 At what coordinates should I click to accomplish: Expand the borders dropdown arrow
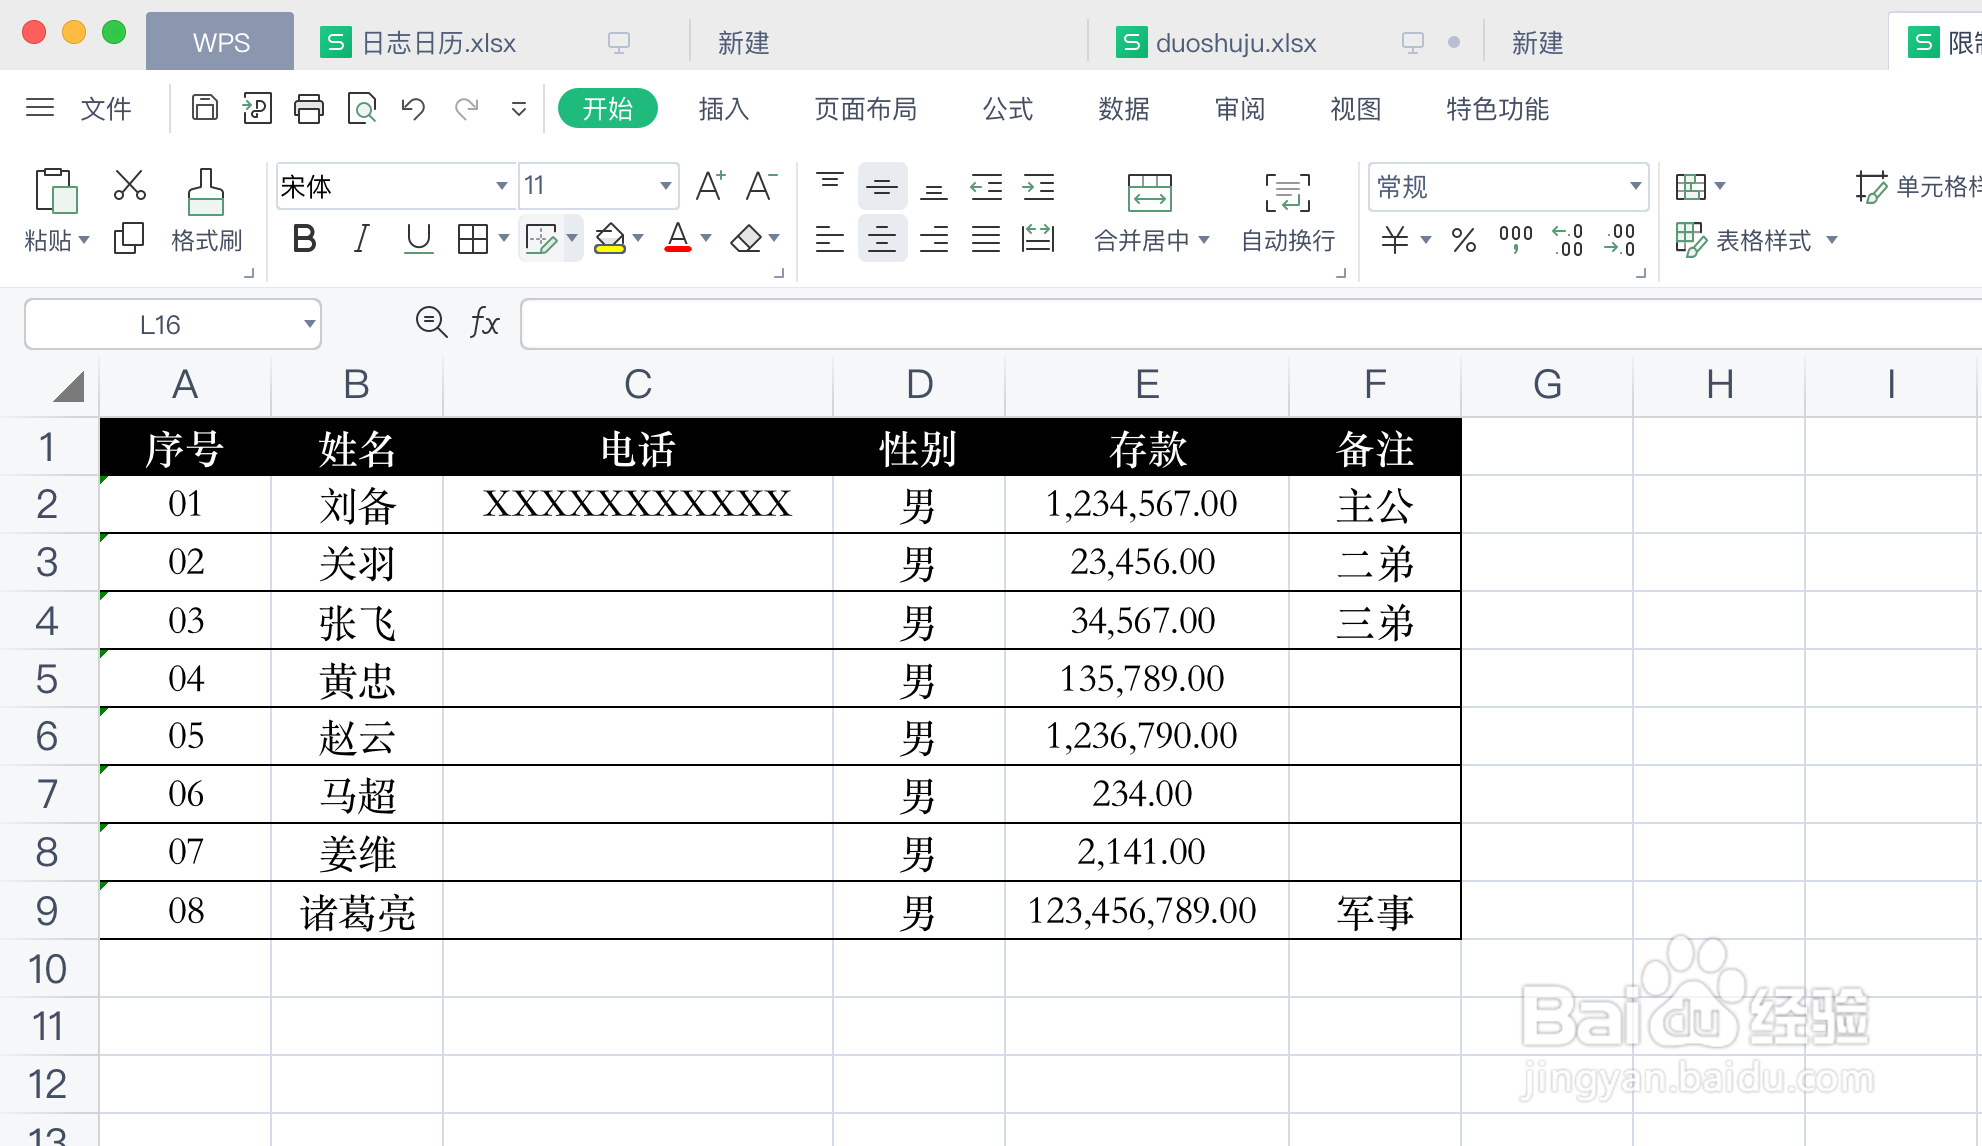[503, 238]
